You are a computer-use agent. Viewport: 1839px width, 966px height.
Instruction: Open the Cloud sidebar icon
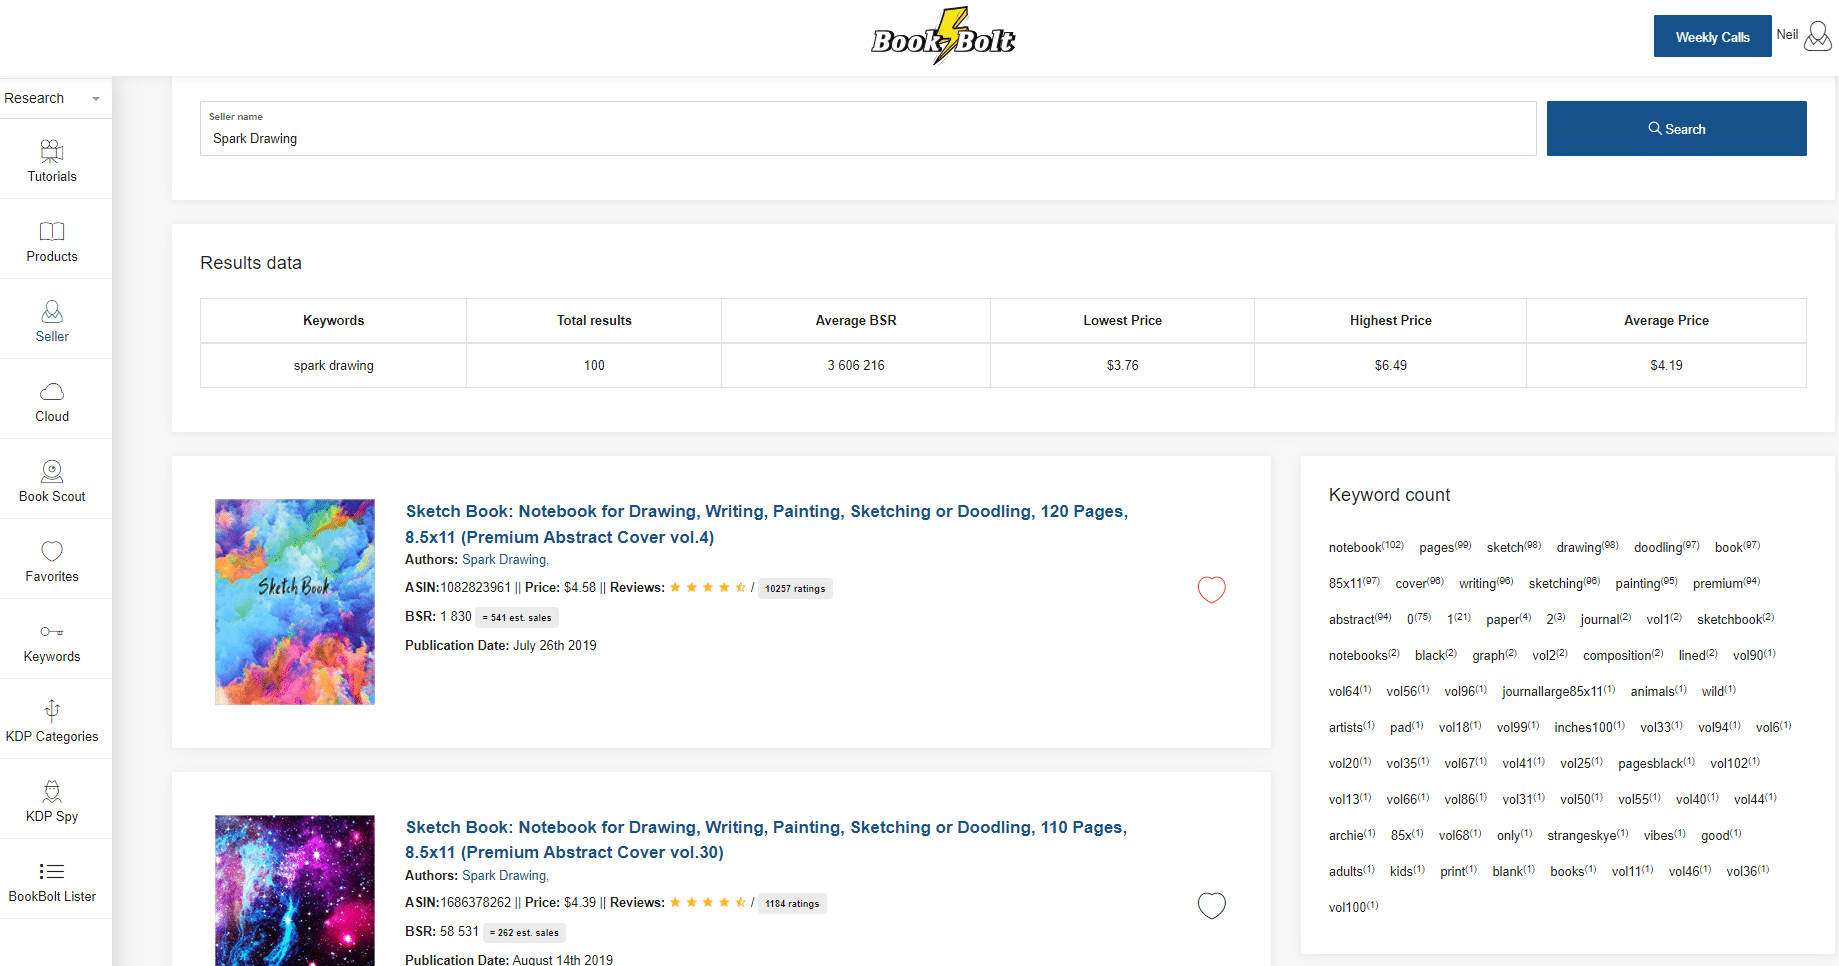tap(52, 391)
